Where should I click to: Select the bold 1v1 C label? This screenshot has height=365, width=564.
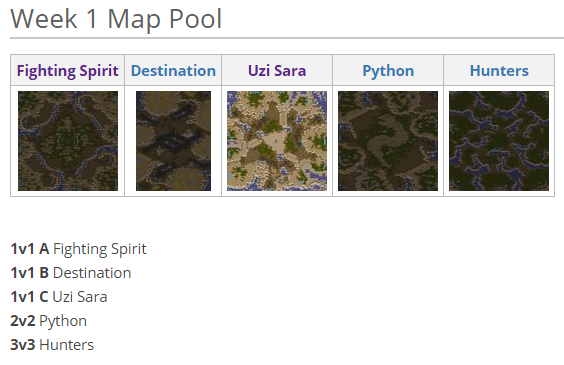(29, 297)
